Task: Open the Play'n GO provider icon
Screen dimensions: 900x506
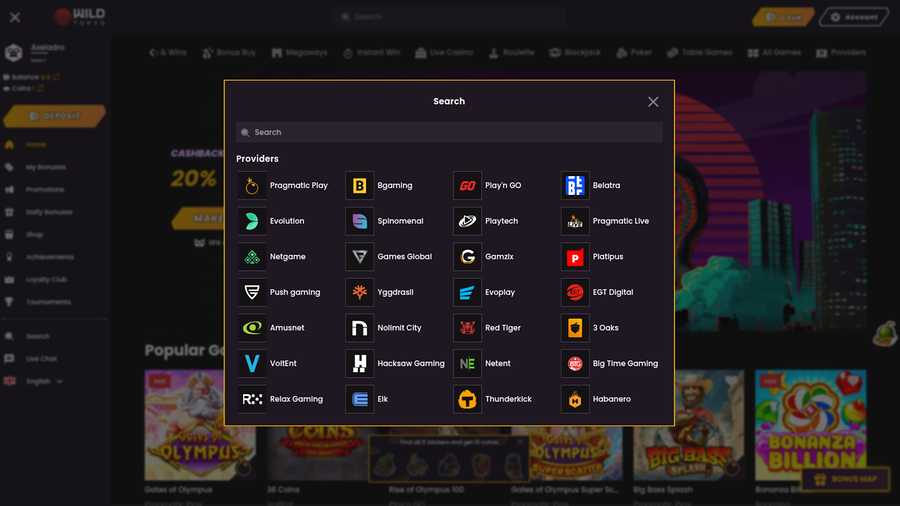Action: (x=467, y=185)
